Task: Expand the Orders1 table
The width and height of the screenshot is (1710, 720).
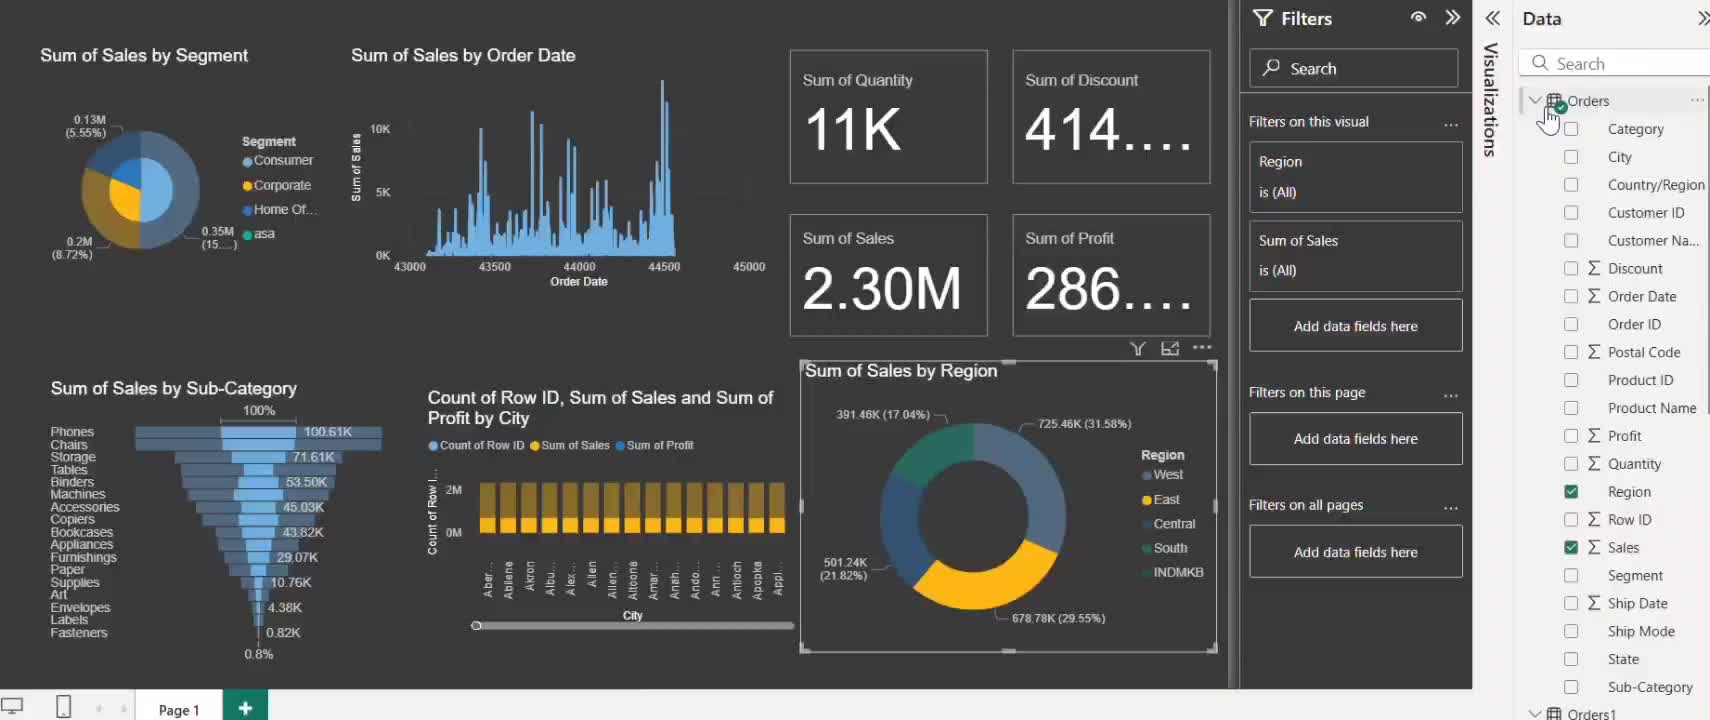Action: pos(1534,713)
